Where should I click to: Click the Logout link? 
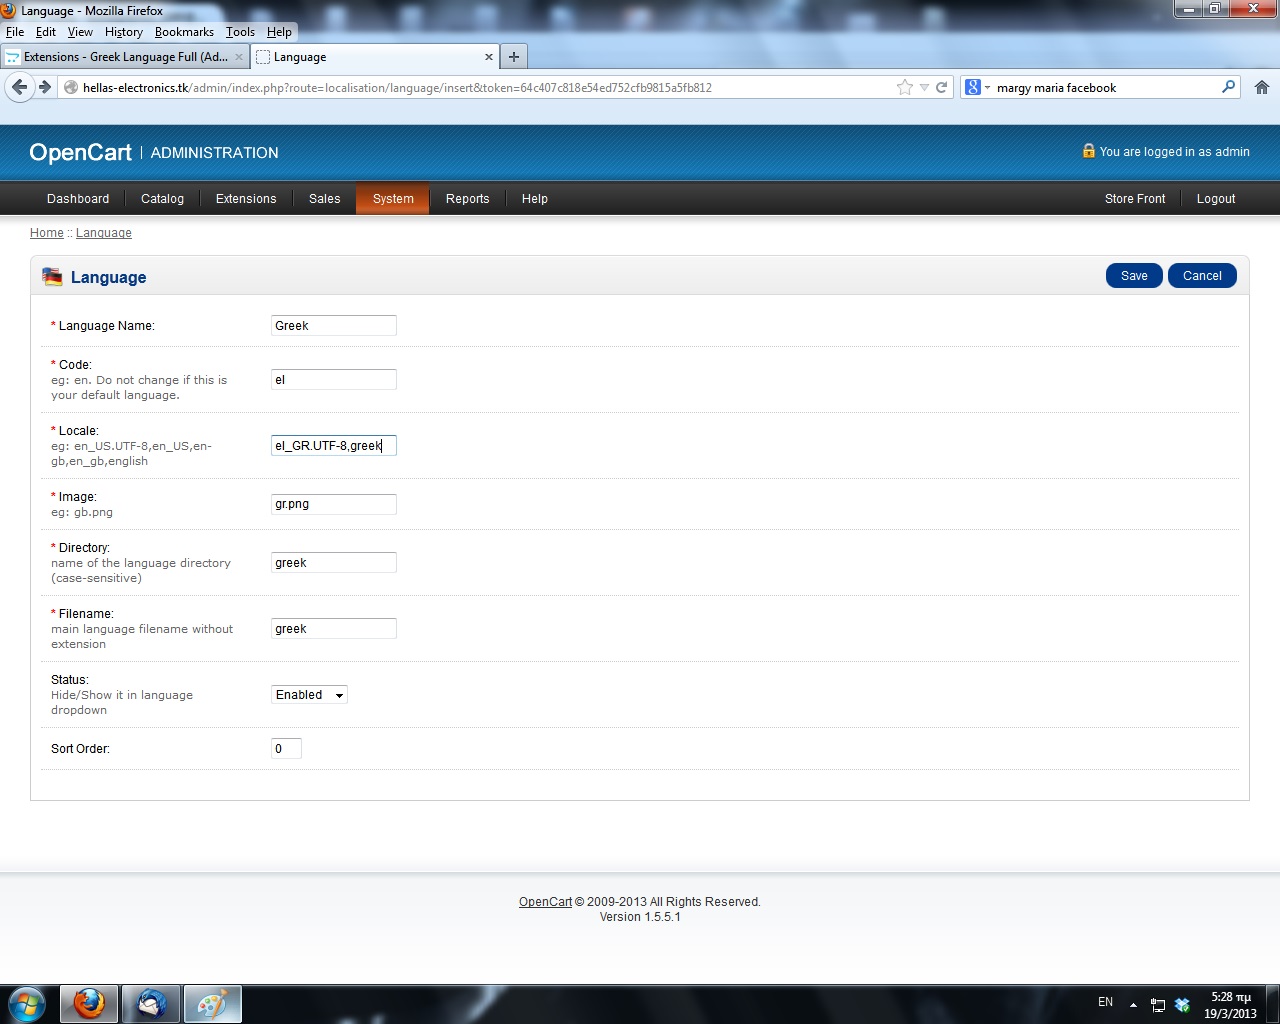(1216, 199)
